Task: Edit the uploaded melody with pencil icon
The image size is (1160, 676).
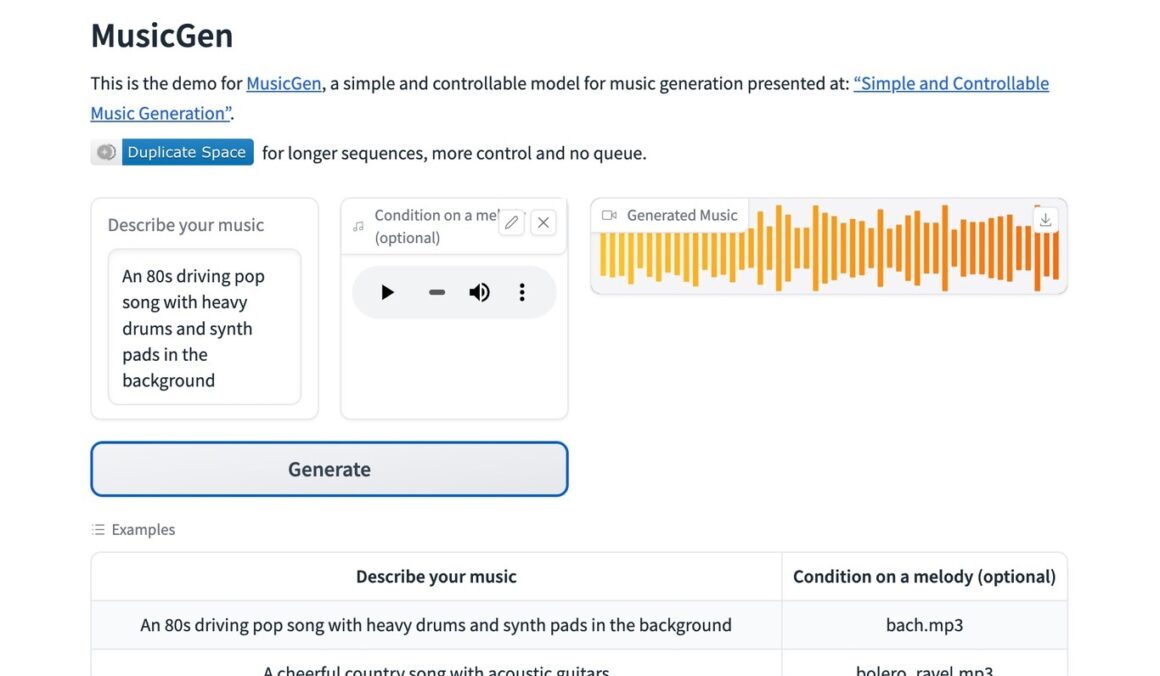Action: coord(511,223)
